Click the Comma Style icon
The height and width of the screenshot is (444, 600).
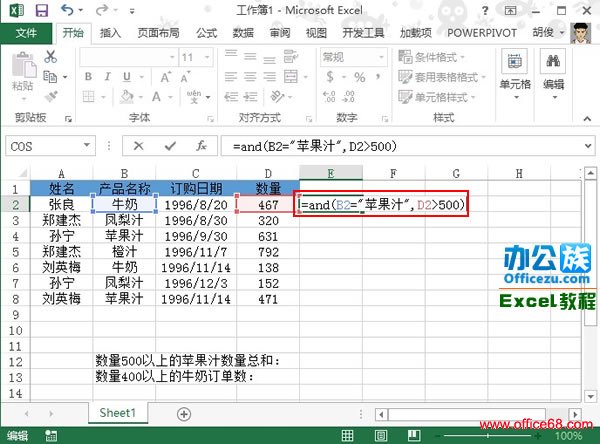click(x=378, y=77)
